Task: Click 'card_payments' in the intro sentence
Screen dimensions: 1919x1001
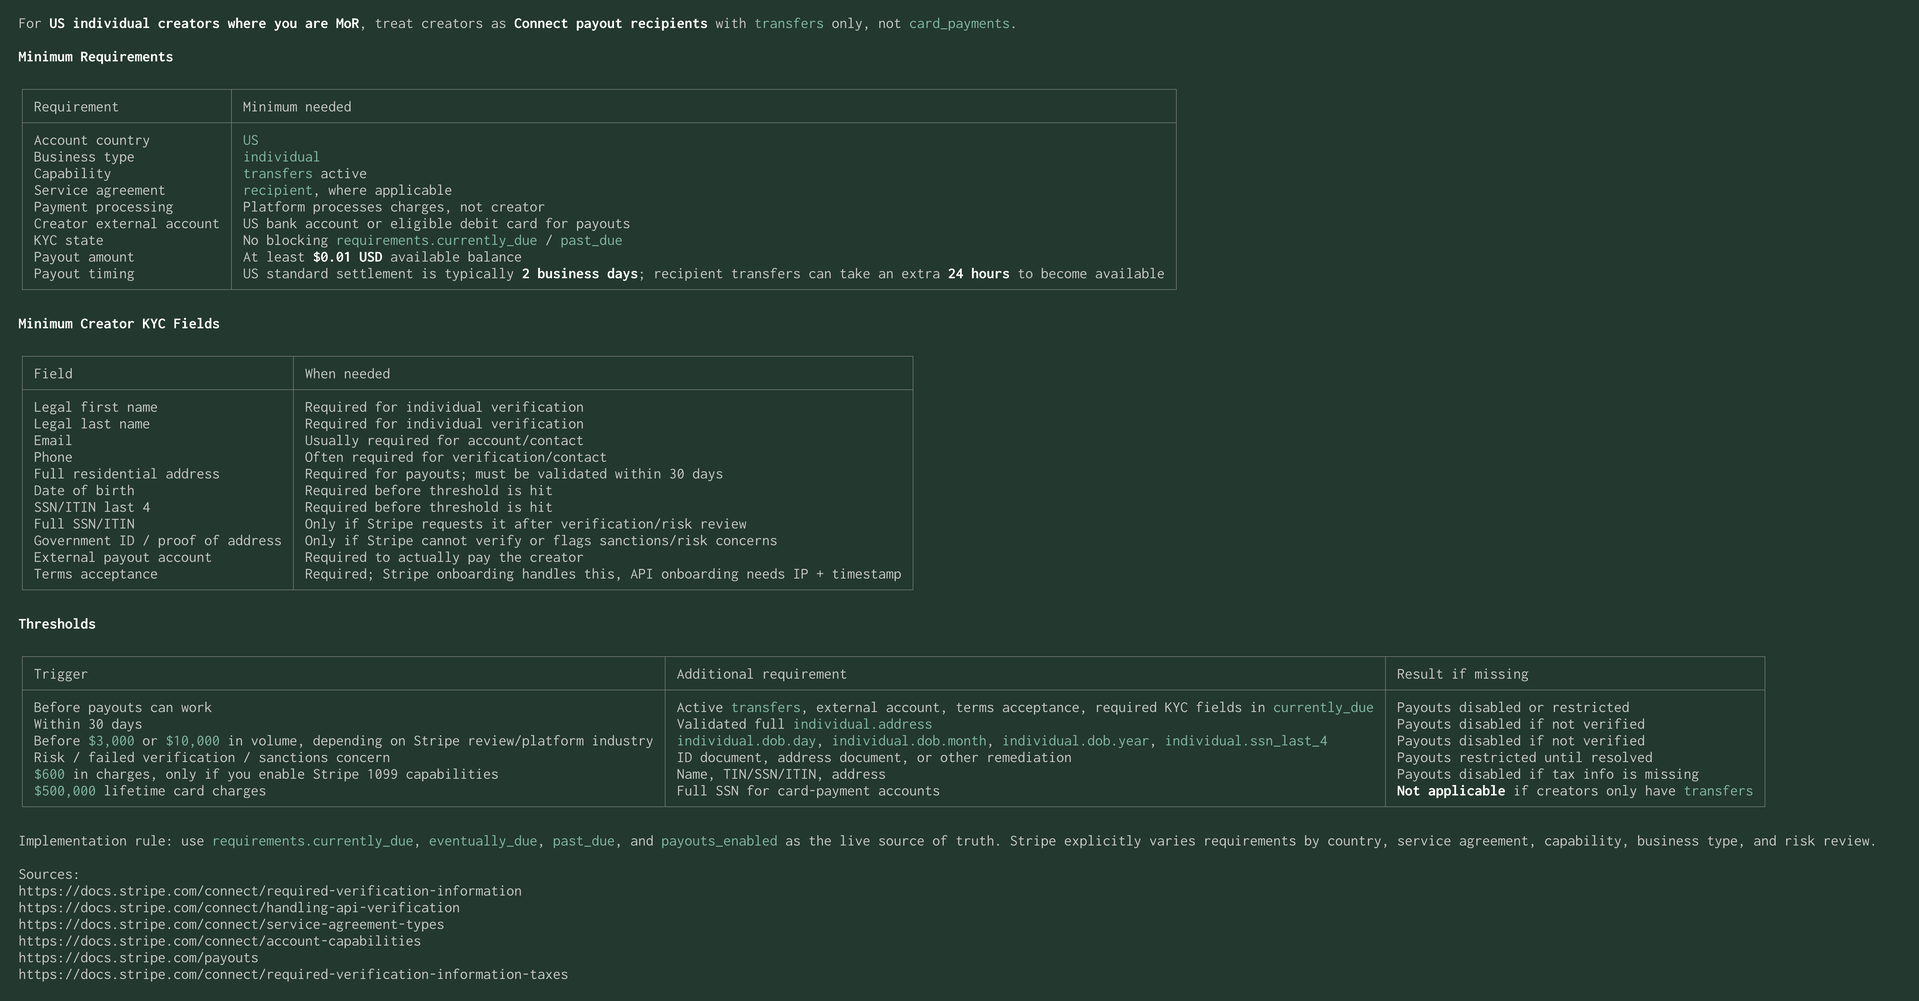Action: [x=959, y=24]
